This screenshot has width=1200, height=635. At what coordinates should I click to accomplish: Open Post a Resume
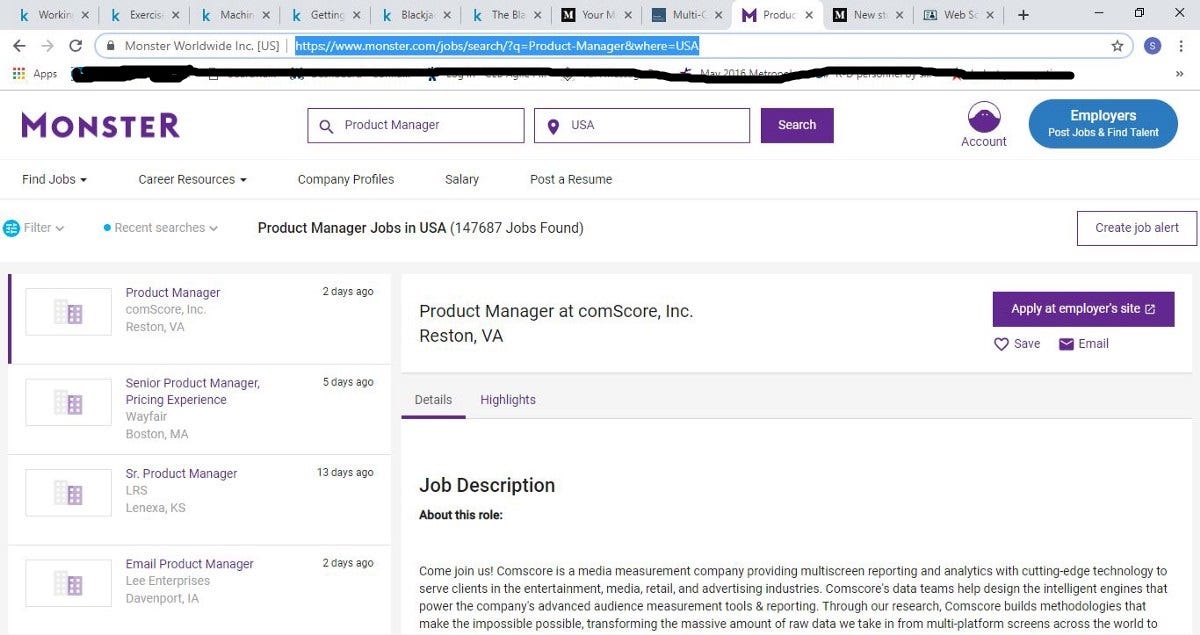click(571, 180)
